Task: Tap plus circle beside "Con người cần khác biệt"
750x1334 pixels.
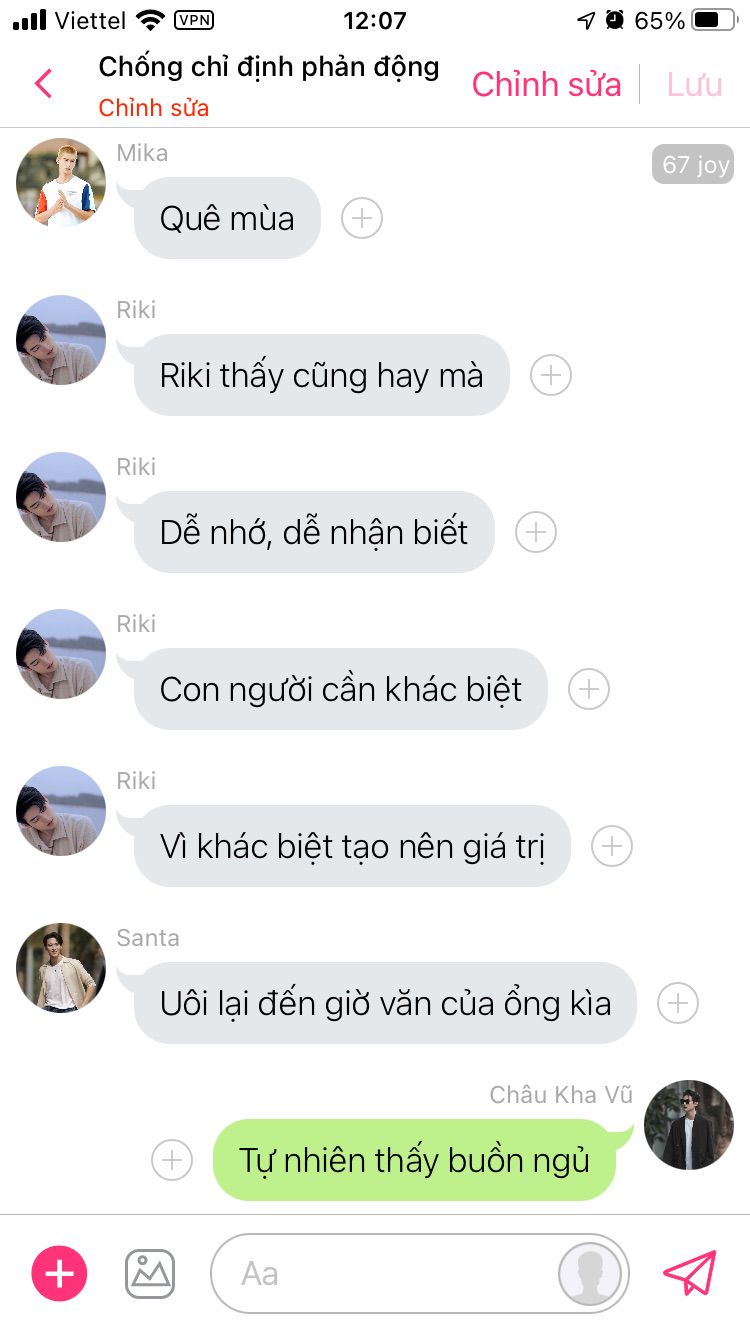Action: (589, 688)
